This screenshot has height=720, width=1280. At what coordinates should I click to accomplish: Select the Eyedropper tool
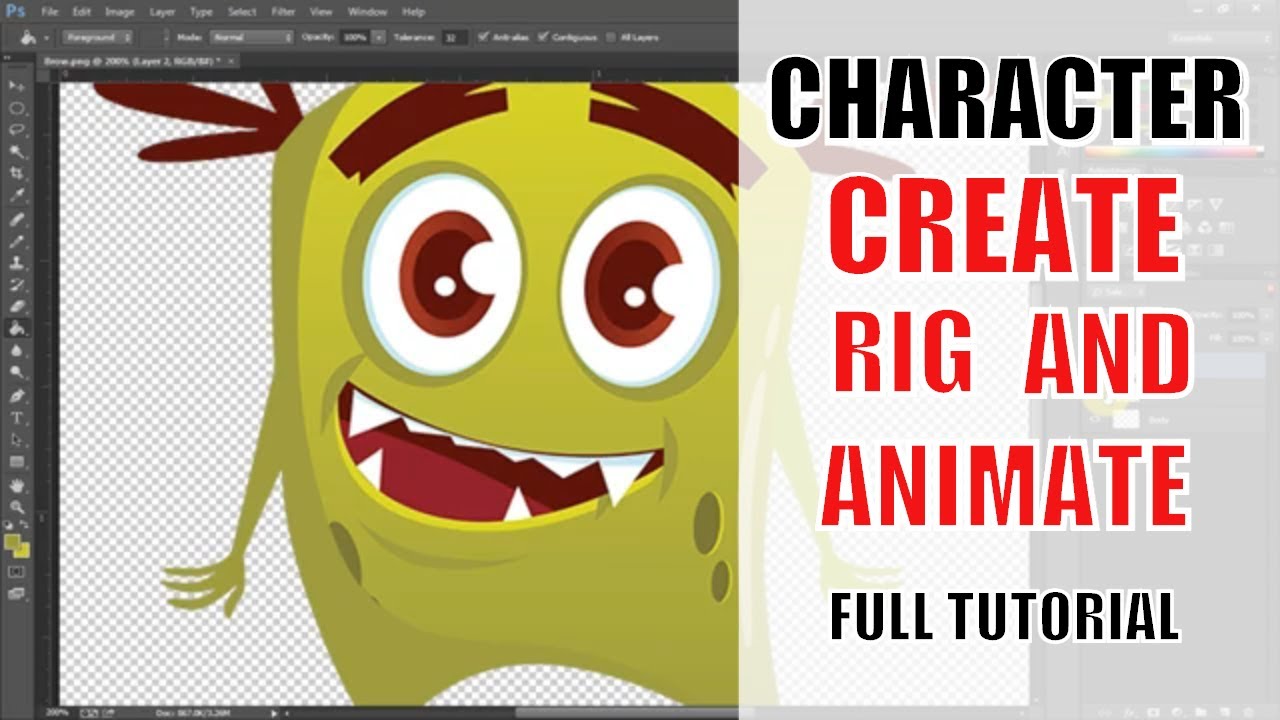(x=17, y=196)
